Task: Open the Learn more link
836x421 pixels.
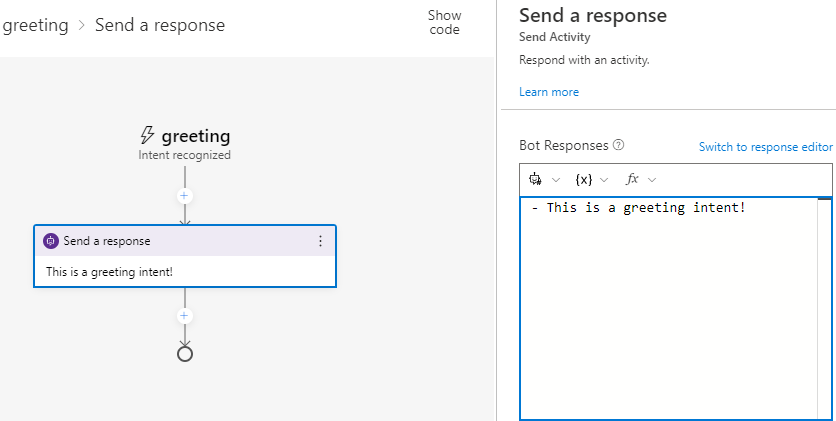Action: 548,92
